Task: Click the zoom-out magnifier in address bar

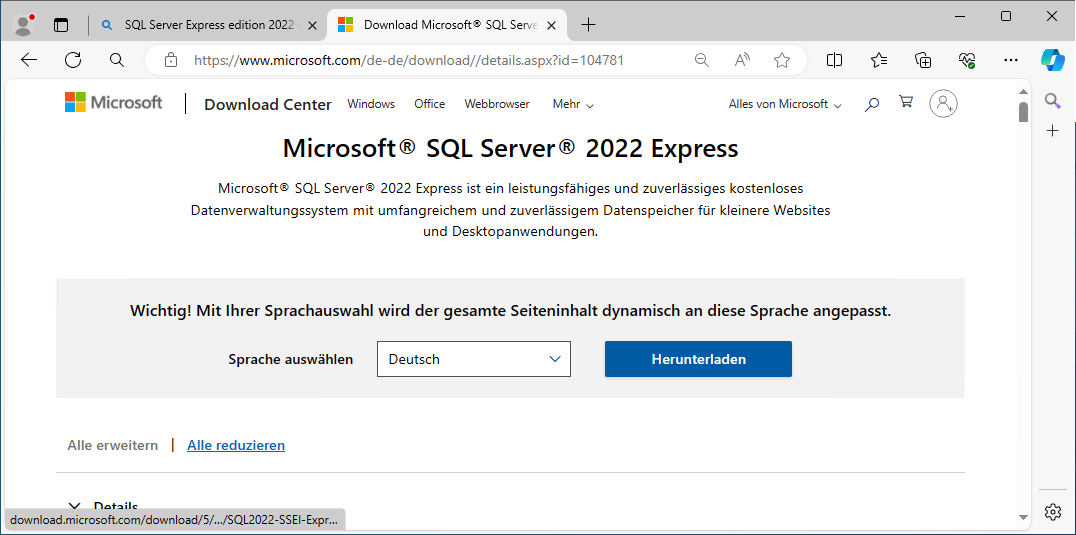Action: coord(701,60)
